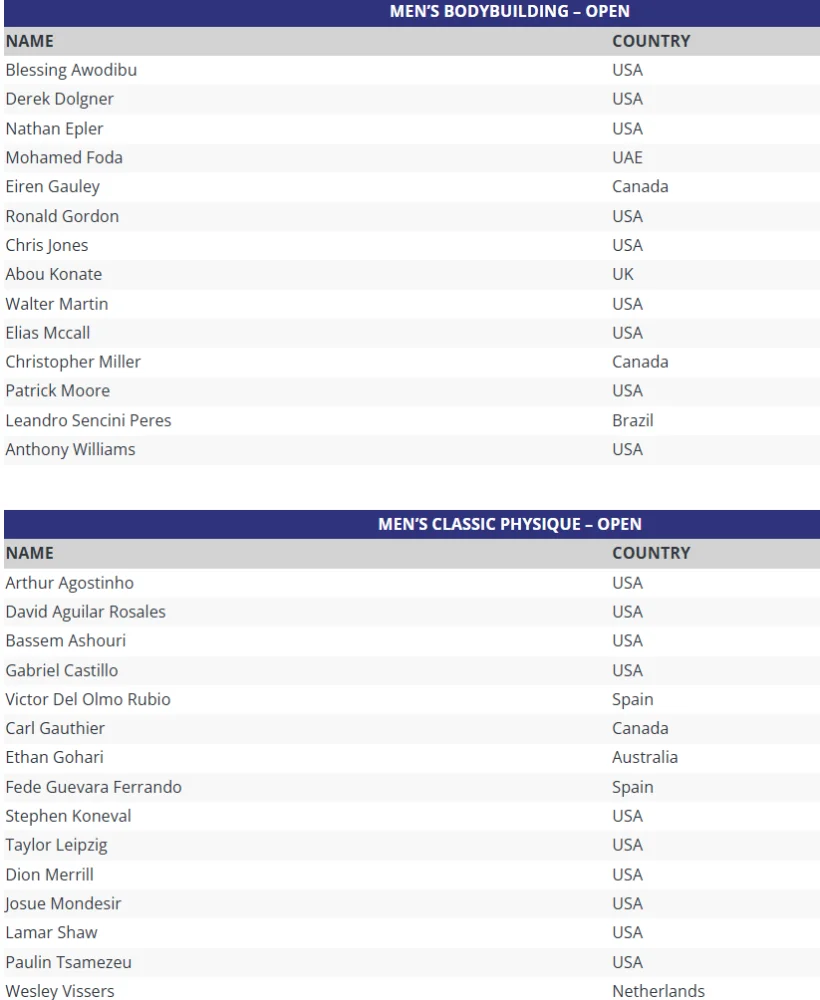
Task: Click the Men's Bodybuilding – Open table header
Action: tap(510, 12)
